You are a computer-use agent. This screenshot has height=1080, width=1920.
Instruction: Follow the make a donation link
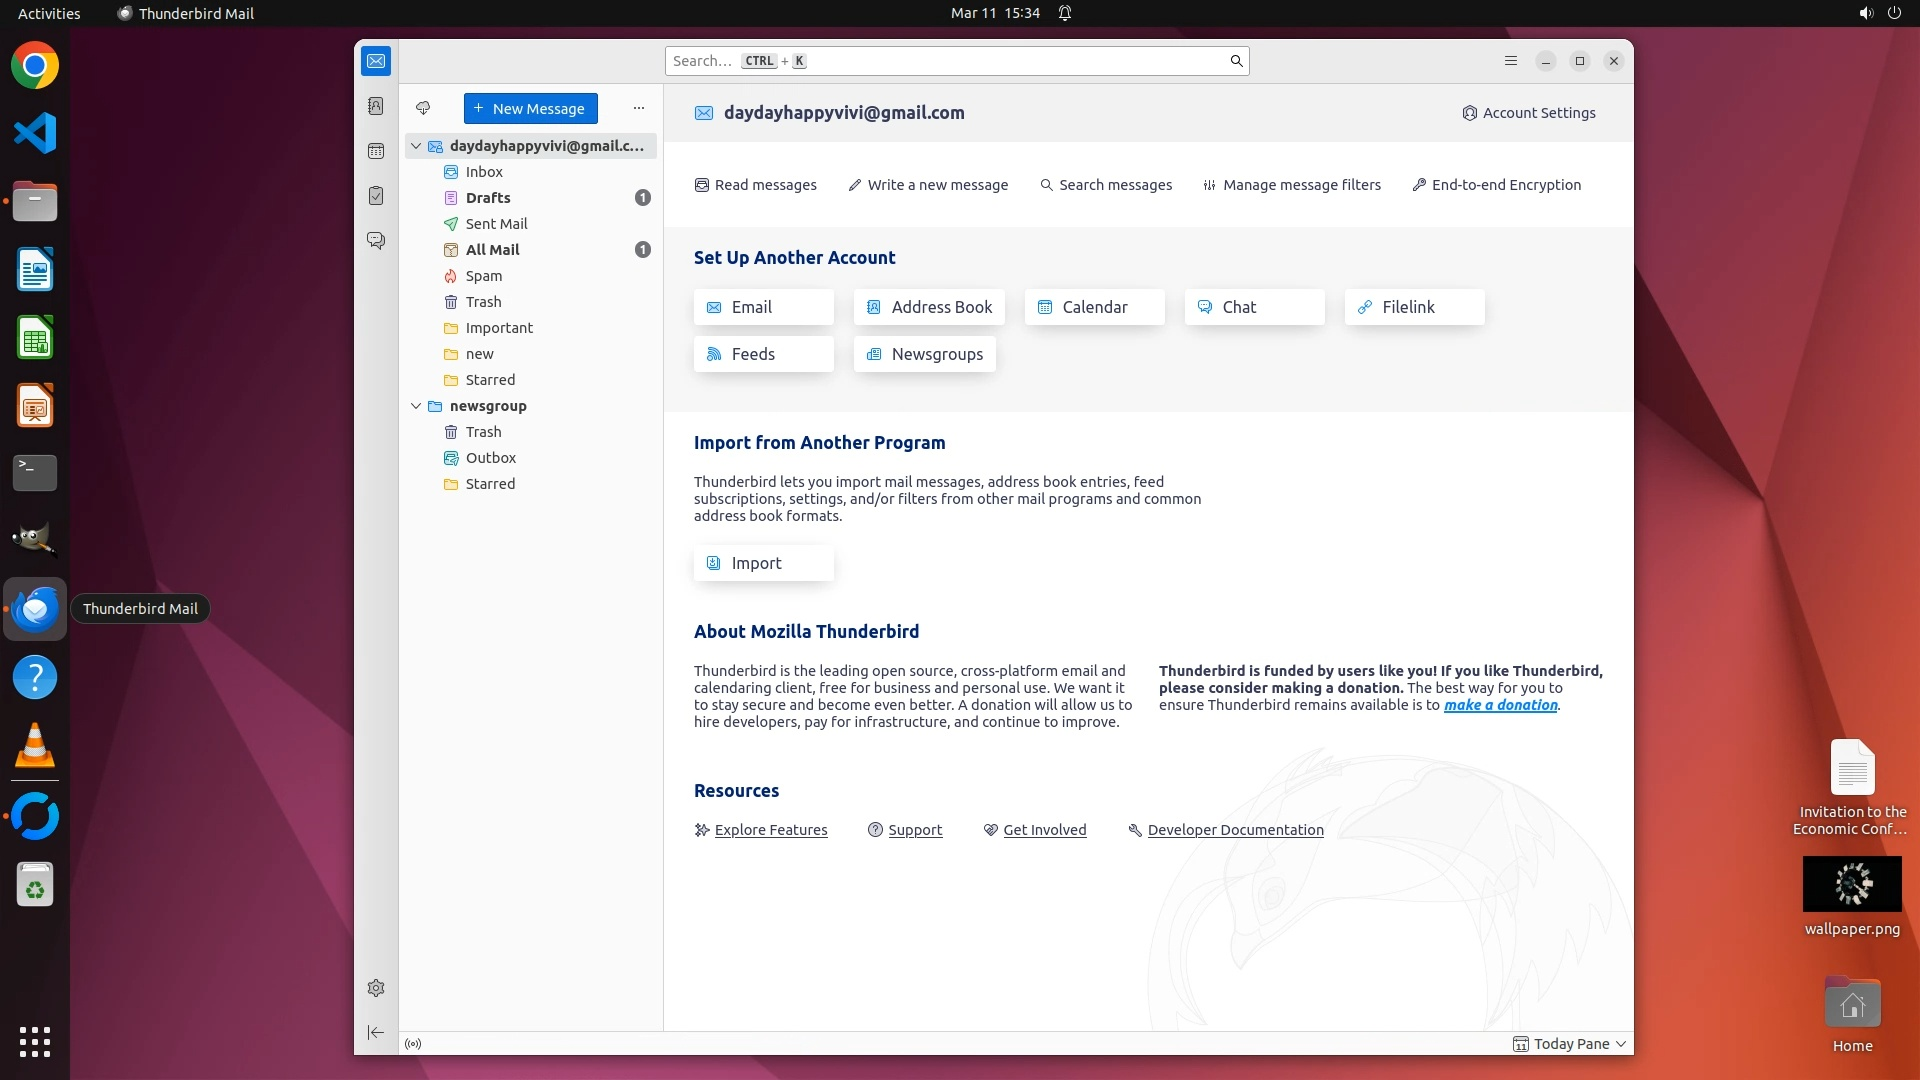point(1500,705)
